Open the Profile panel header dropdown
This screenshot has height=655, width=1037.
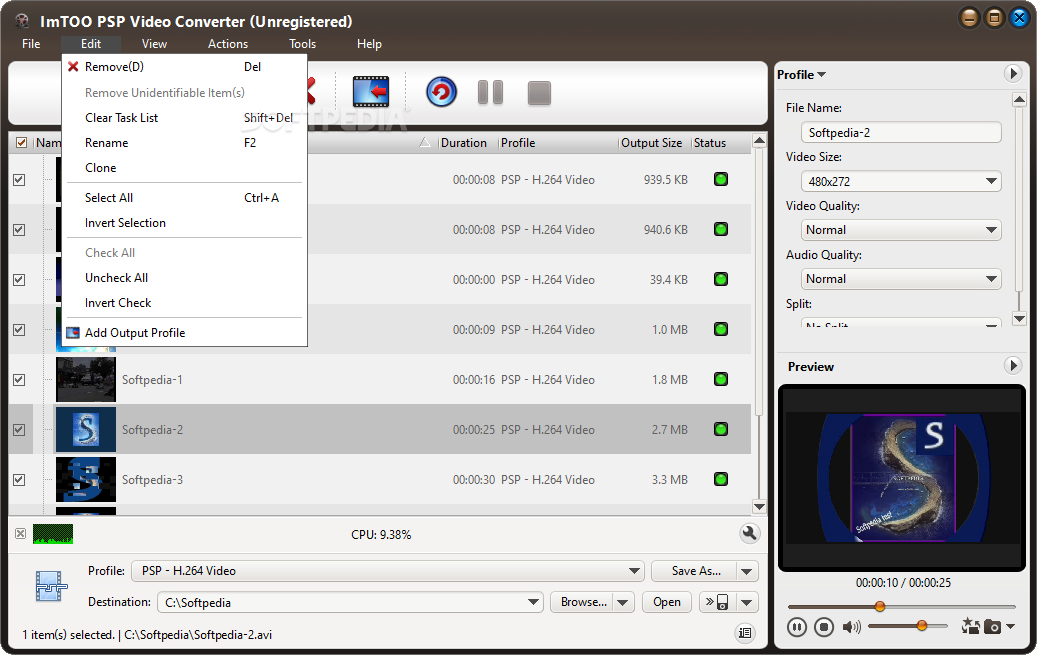[x=802, y=75]
